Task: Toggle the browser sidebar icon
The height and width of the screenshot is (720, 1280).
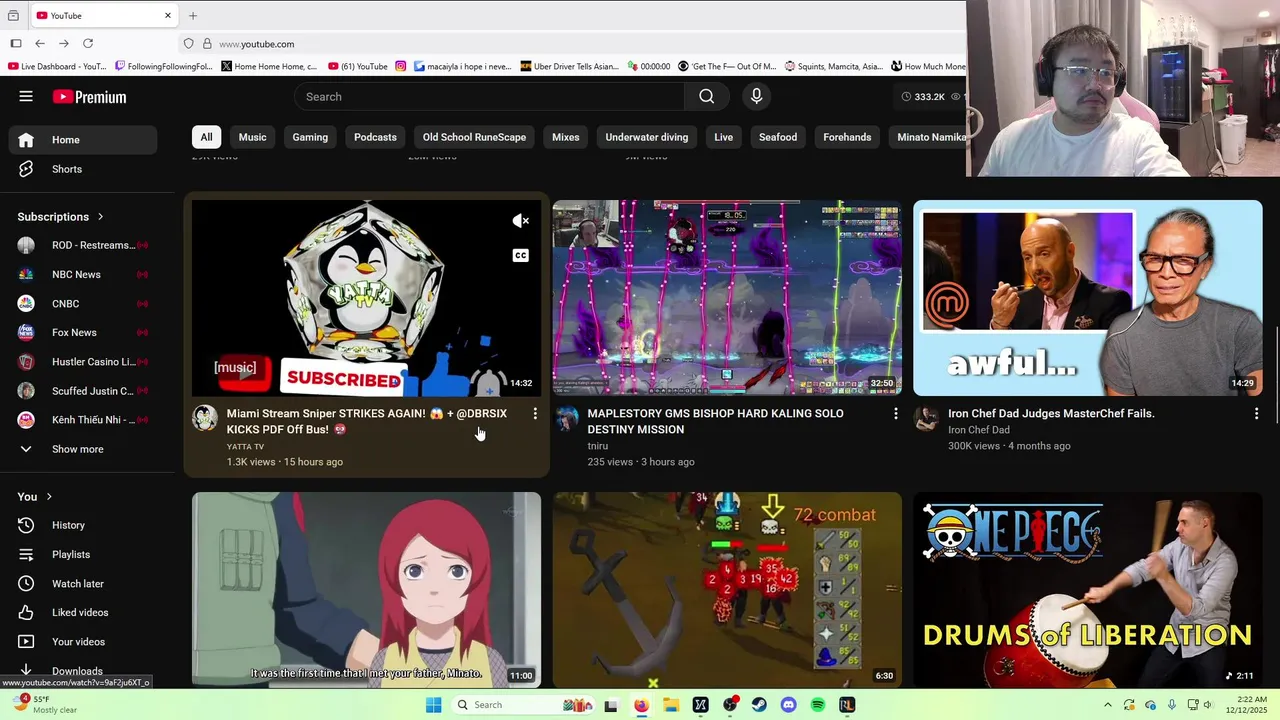Action: [16, 43]
